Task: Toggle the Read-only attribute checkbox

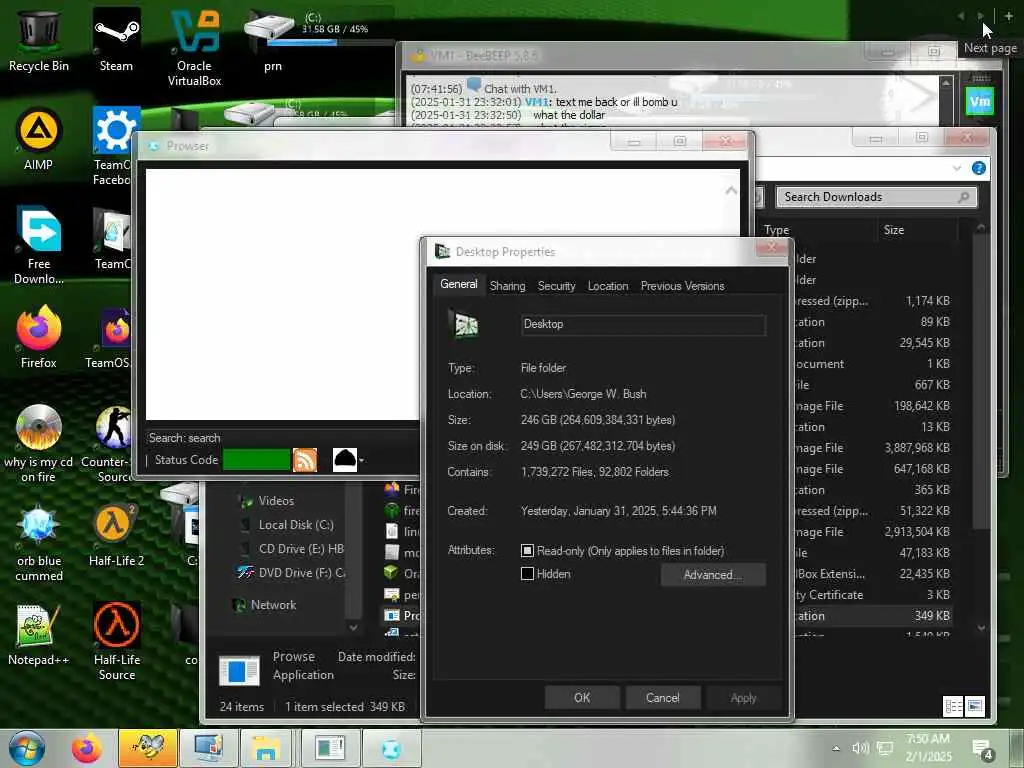Action: [527, 551]
